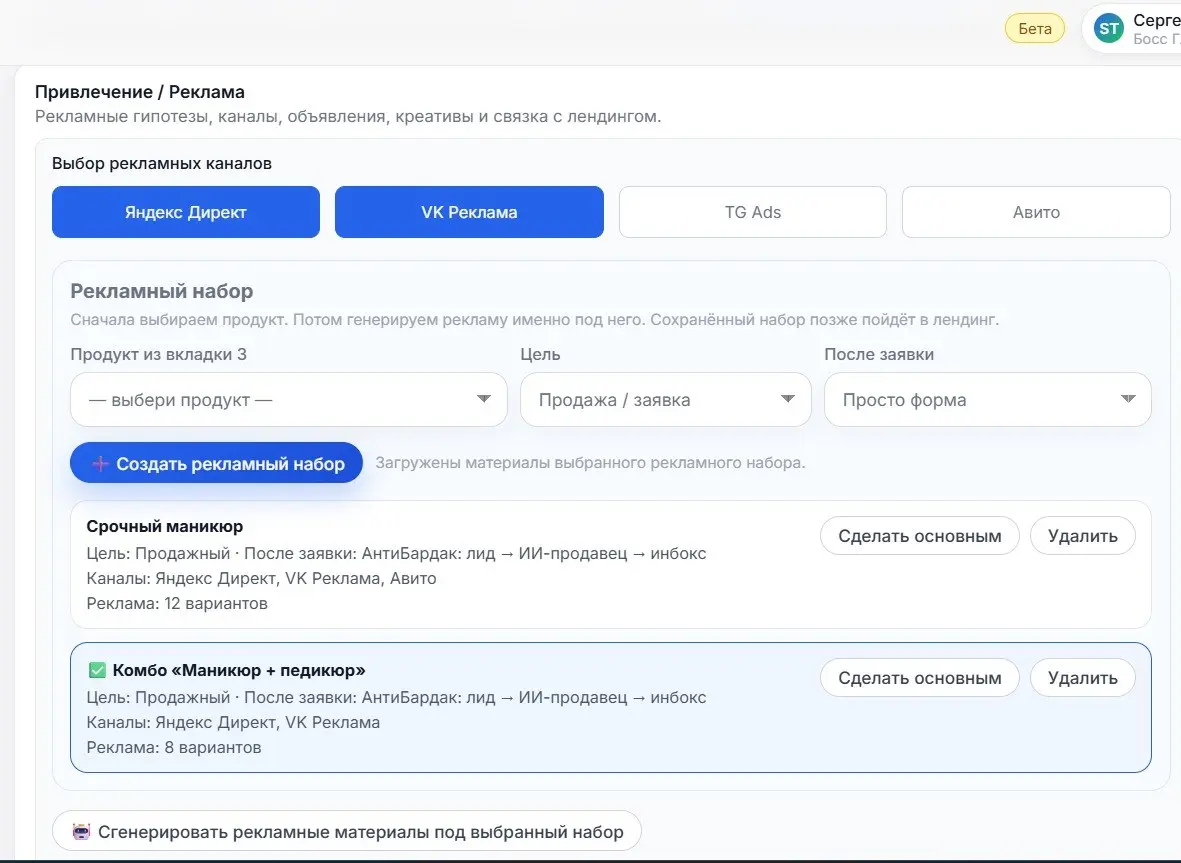
Task: Delete the Комбо «Маникюр + педикюр» set
Action: (x=1082, y=678)
